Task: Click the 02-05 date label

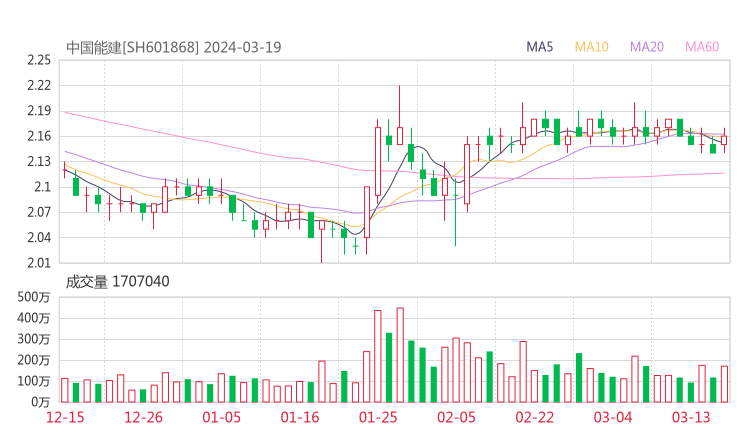Action: point(456,417)
